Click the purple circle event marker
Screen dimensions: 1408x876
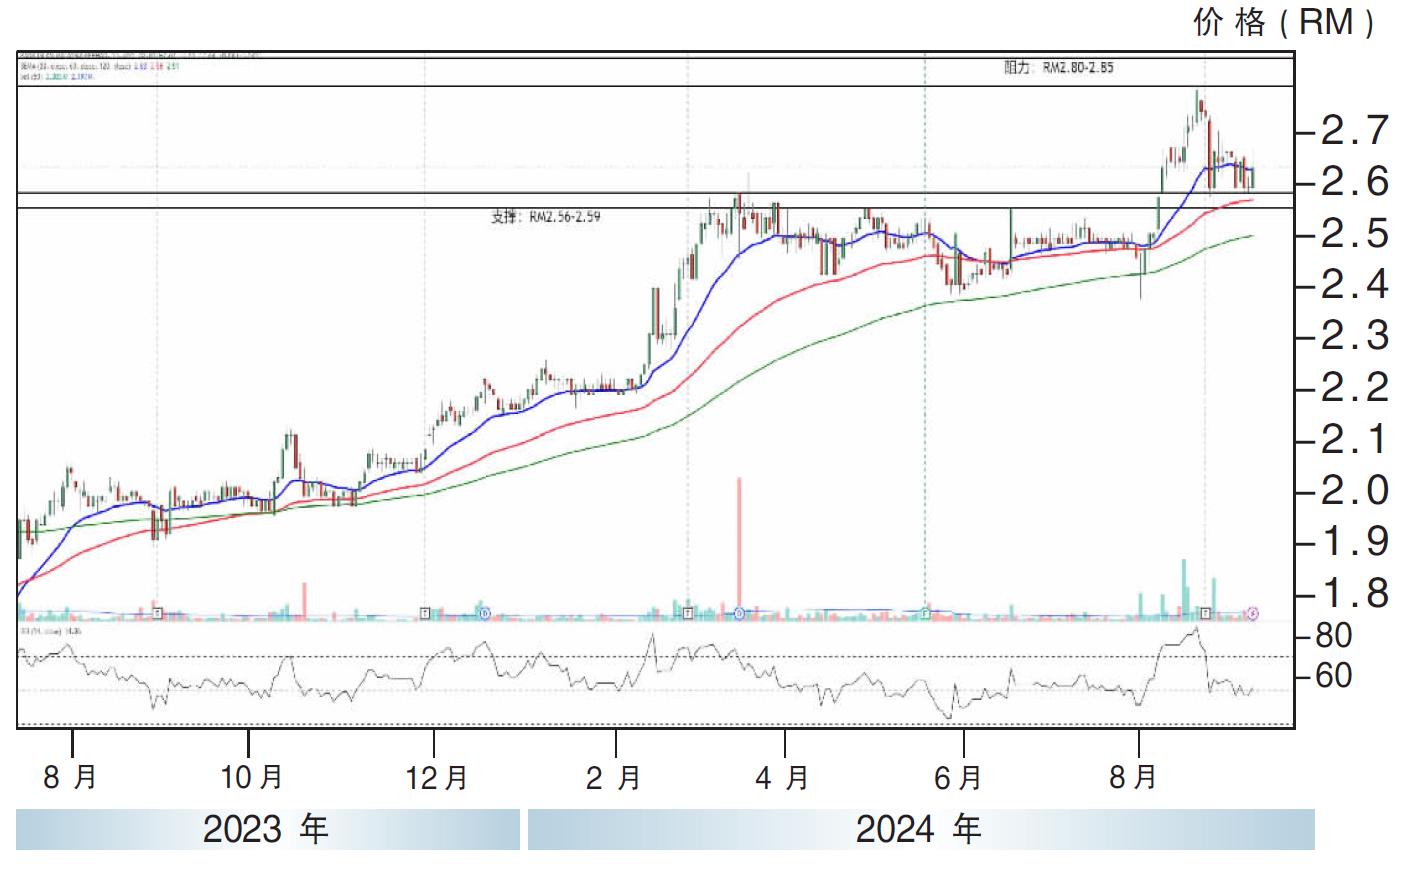[x=1252, y=612]
